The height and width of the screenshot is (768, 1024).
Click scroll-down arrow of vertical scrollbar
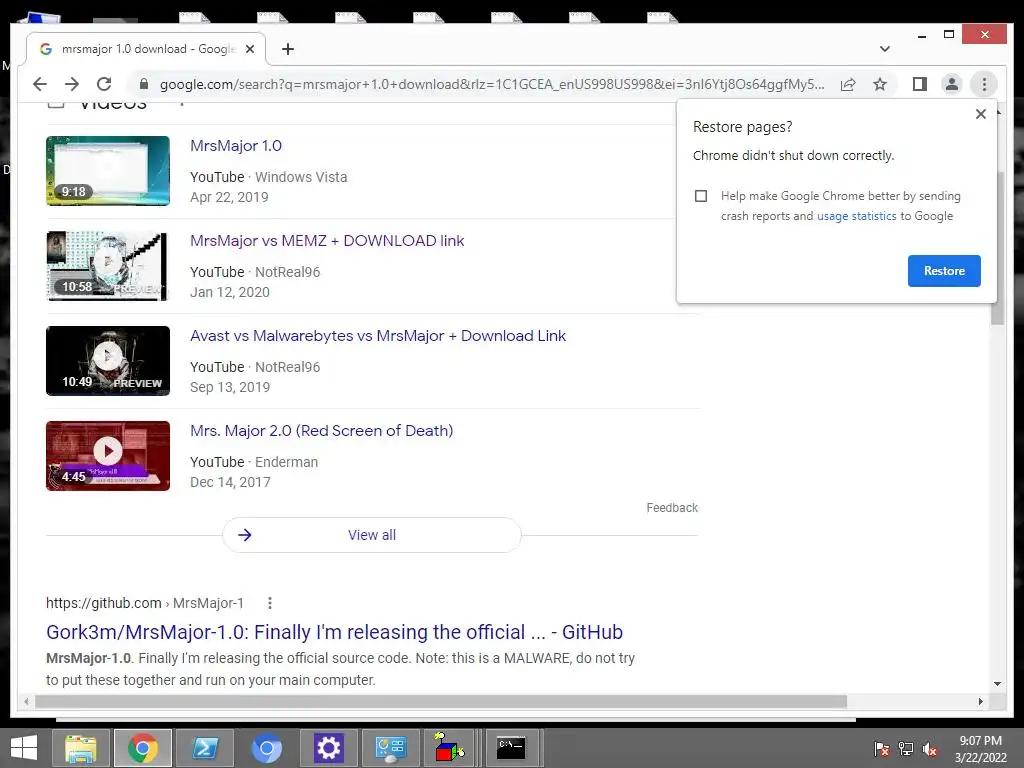click(997, 684)
